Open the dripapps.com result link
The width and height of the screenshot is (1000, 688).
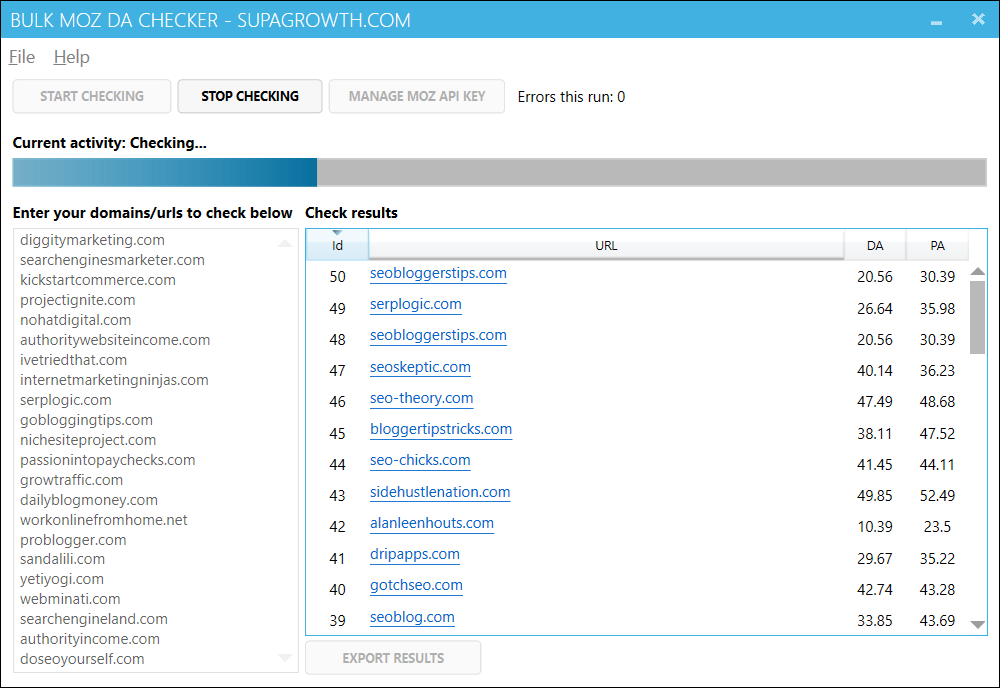415,555
